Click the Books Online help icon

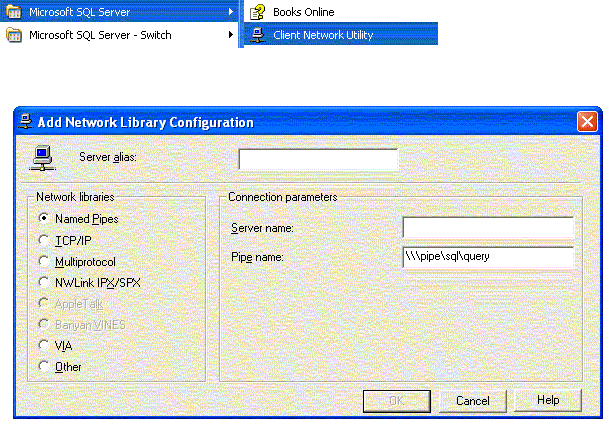(257, 12)
